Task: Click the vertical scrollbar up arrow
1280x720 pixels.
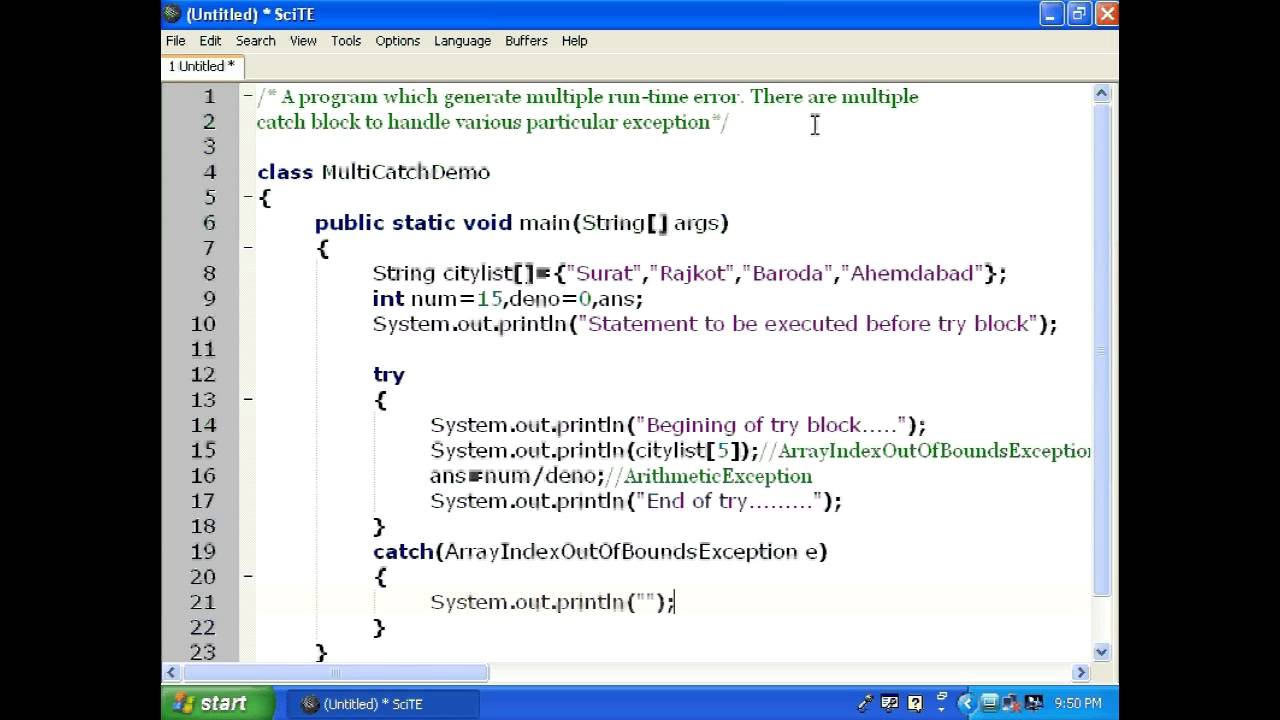Action: tap(1102, 94)
